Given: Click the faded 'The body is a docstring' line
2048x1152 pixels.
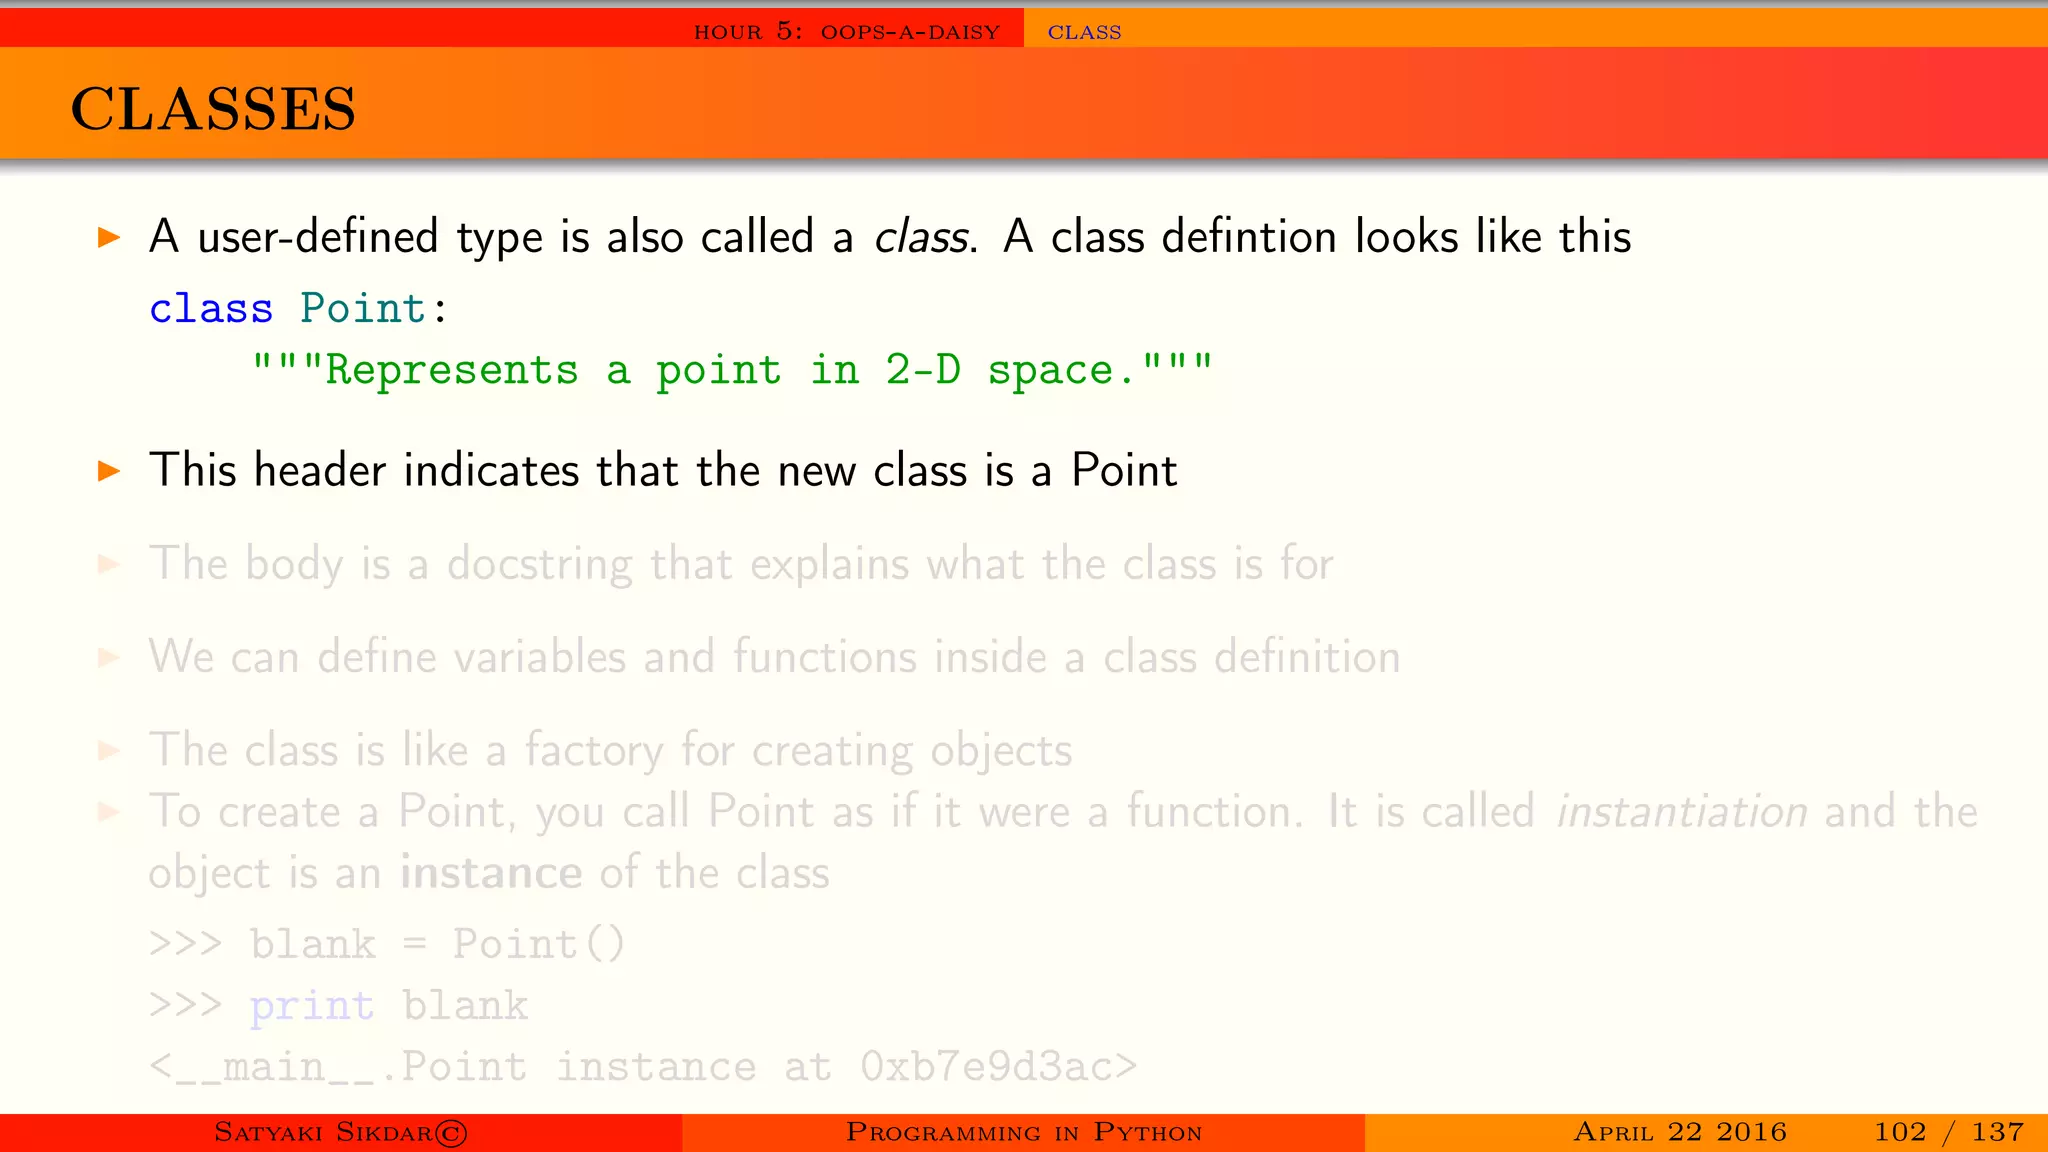Looking at the screenshot, I should click(741, 564).
